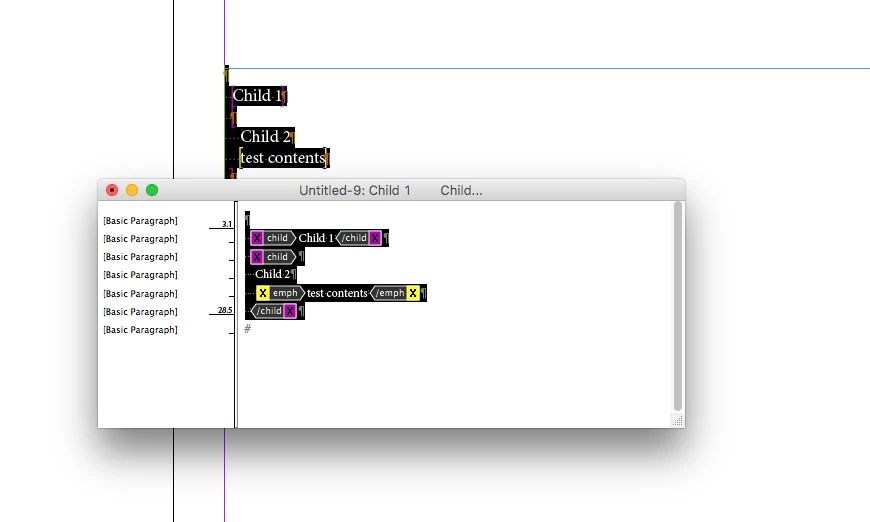Click the yellow opening emph tag marker

coord(280,293)
